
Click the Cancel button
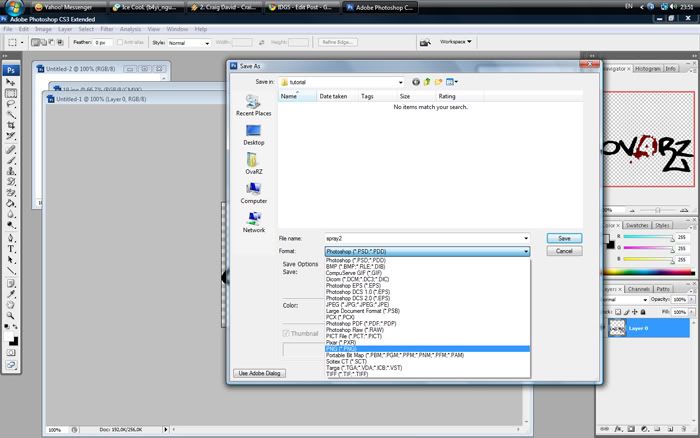(x=564, y=251)
